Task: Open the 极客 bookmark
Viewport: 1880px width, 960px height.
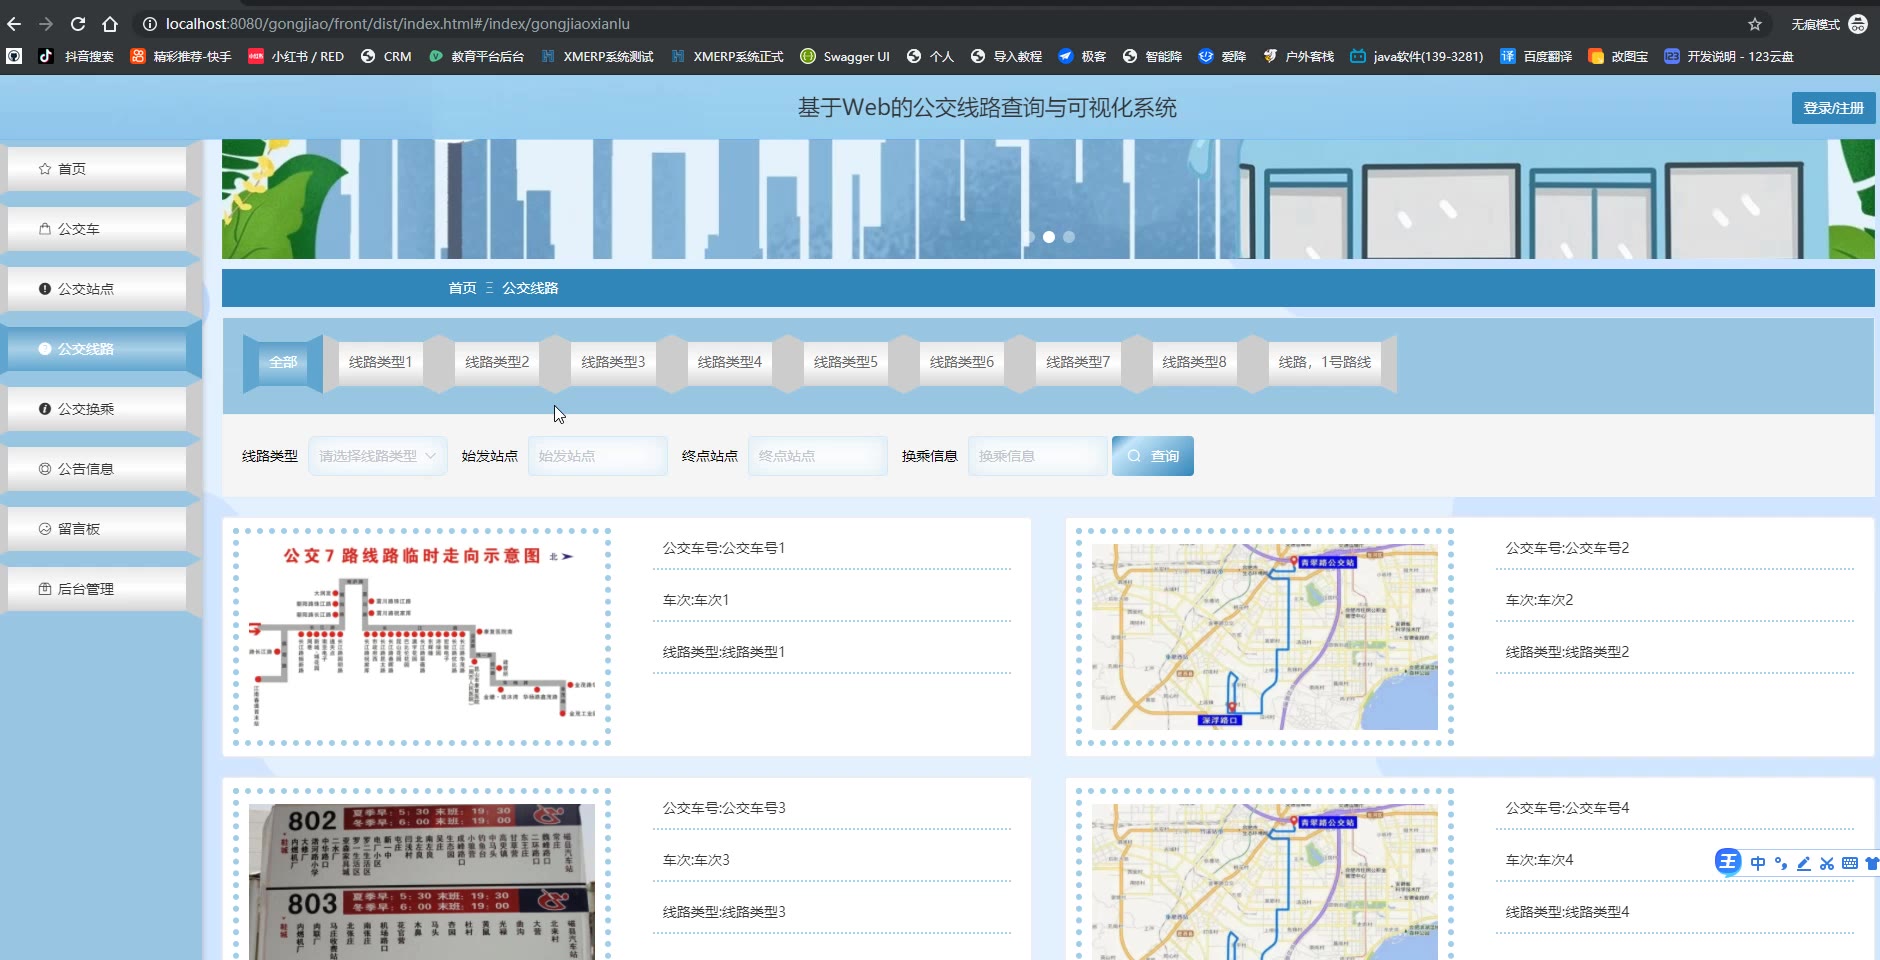Action: pyautogui.click(x=1082, y=57)
